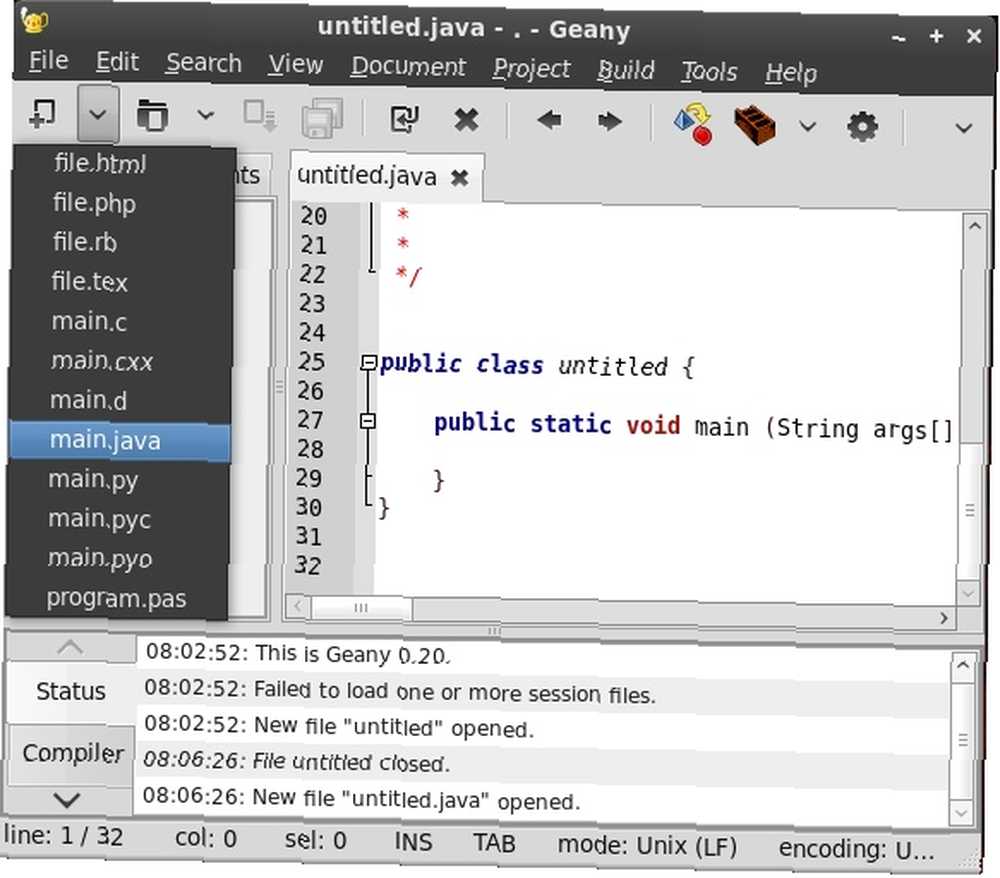Click the Build brick icon

tap(754, 124)
